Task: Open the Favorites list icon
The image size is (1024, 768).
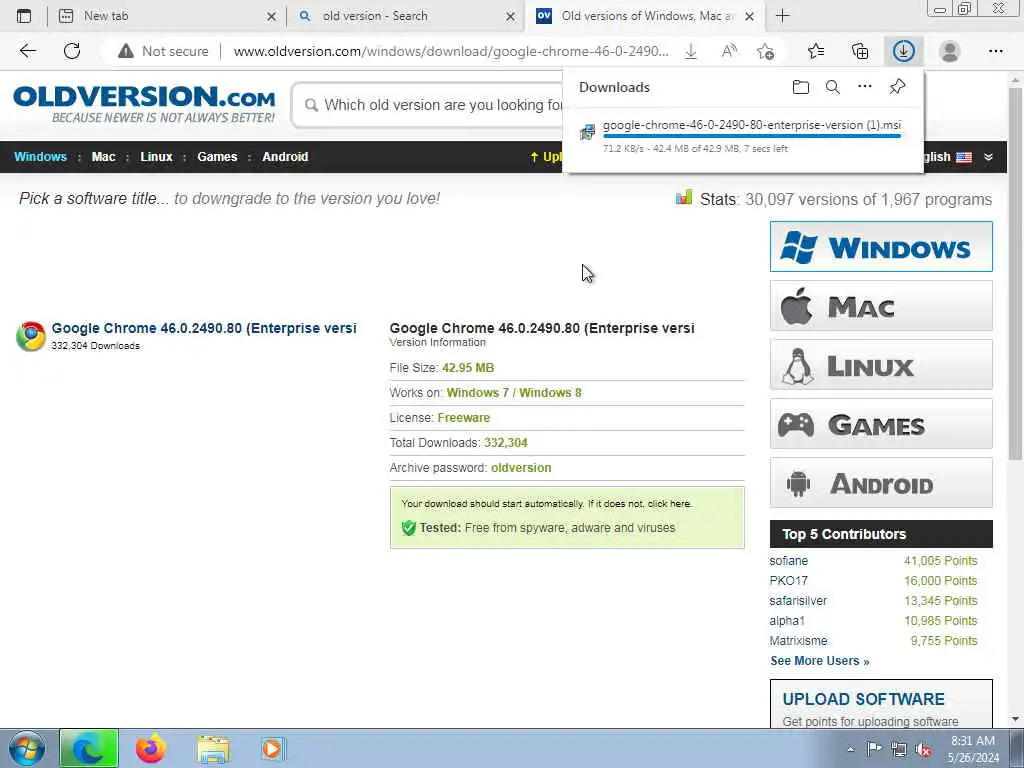Action: 816,51
